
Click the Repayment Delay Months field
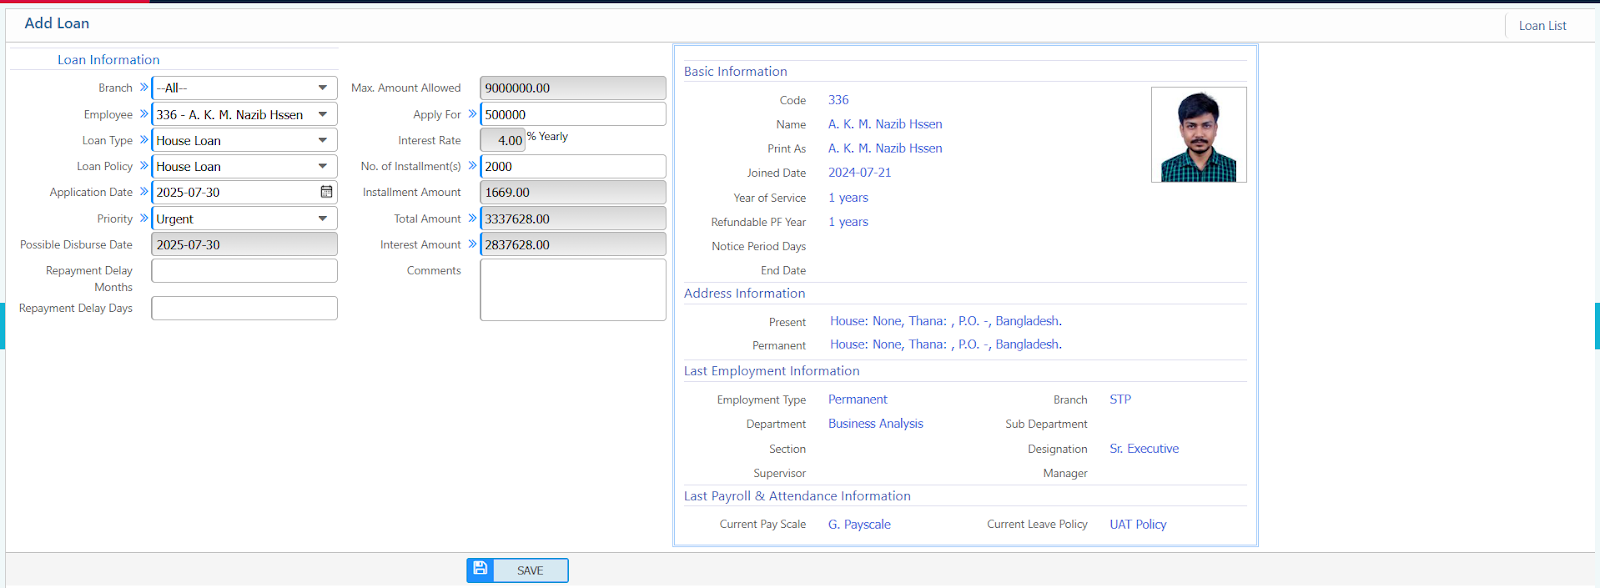(x=244, y=271)
